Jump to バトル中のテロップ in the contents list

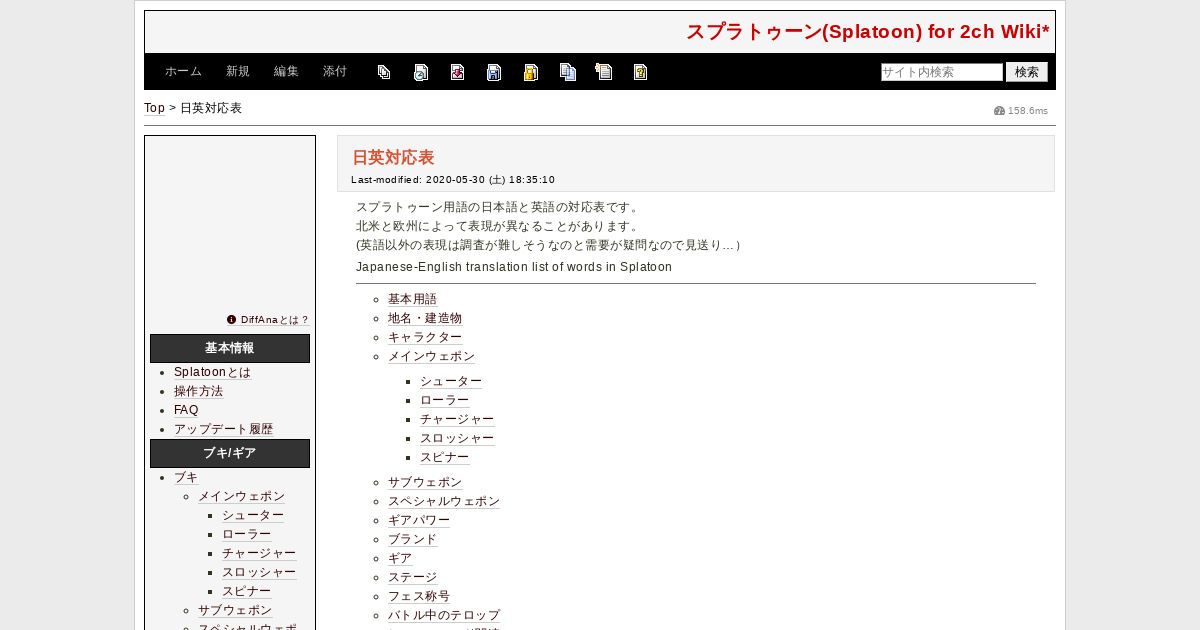444,616
